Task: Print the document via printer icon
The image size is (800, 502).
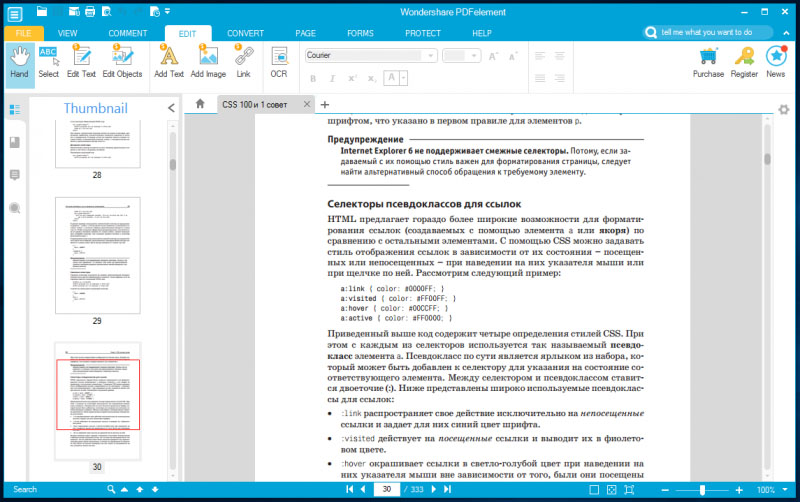Action: pyautogui.click(x=90, y=11)
